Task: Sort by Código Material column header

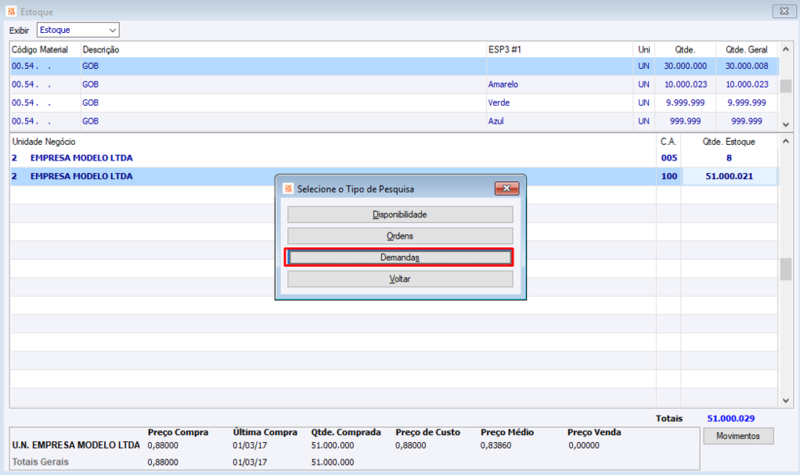Action: pyautogui.click(x=40, y=49)
